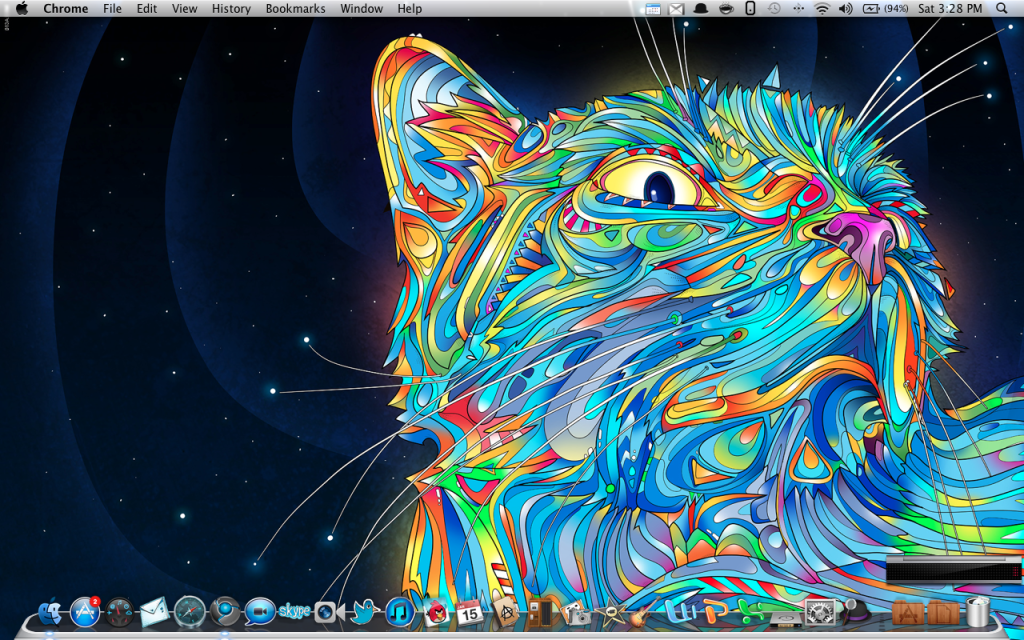Screen dimensions: 1024x640
Task: Click the Chrome icon in dock
Action: pyautogui.click(x=225, y=612)
